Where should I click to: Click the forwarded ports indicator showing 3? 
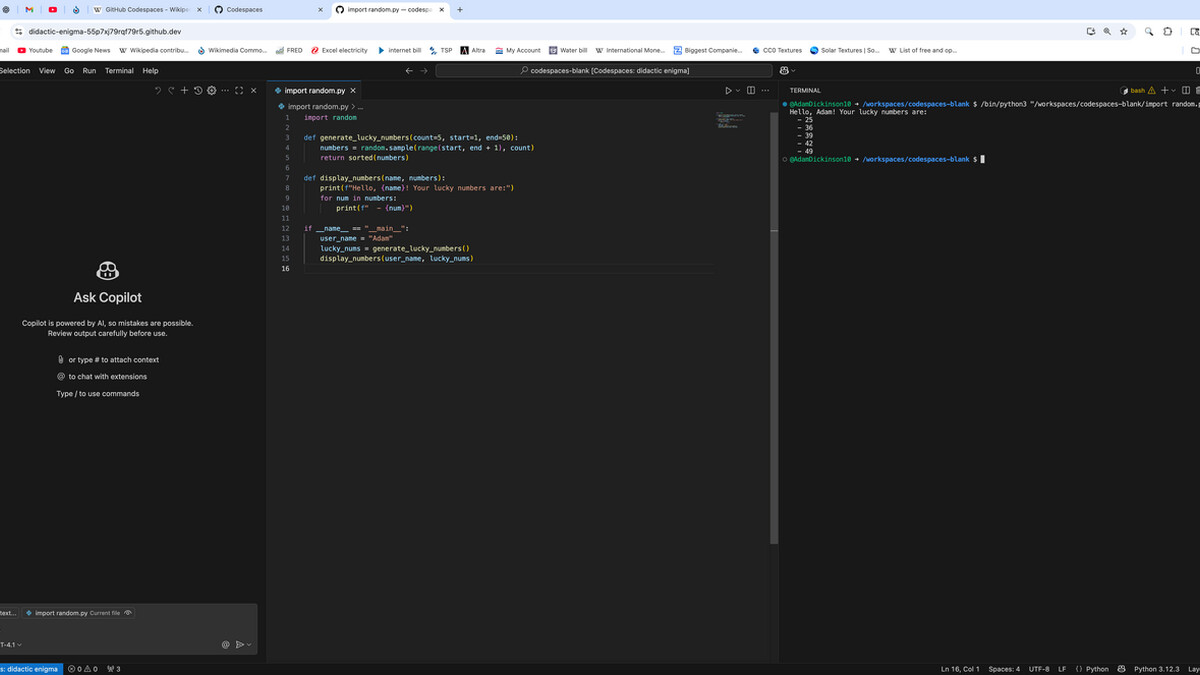click(x=113, y=669)
